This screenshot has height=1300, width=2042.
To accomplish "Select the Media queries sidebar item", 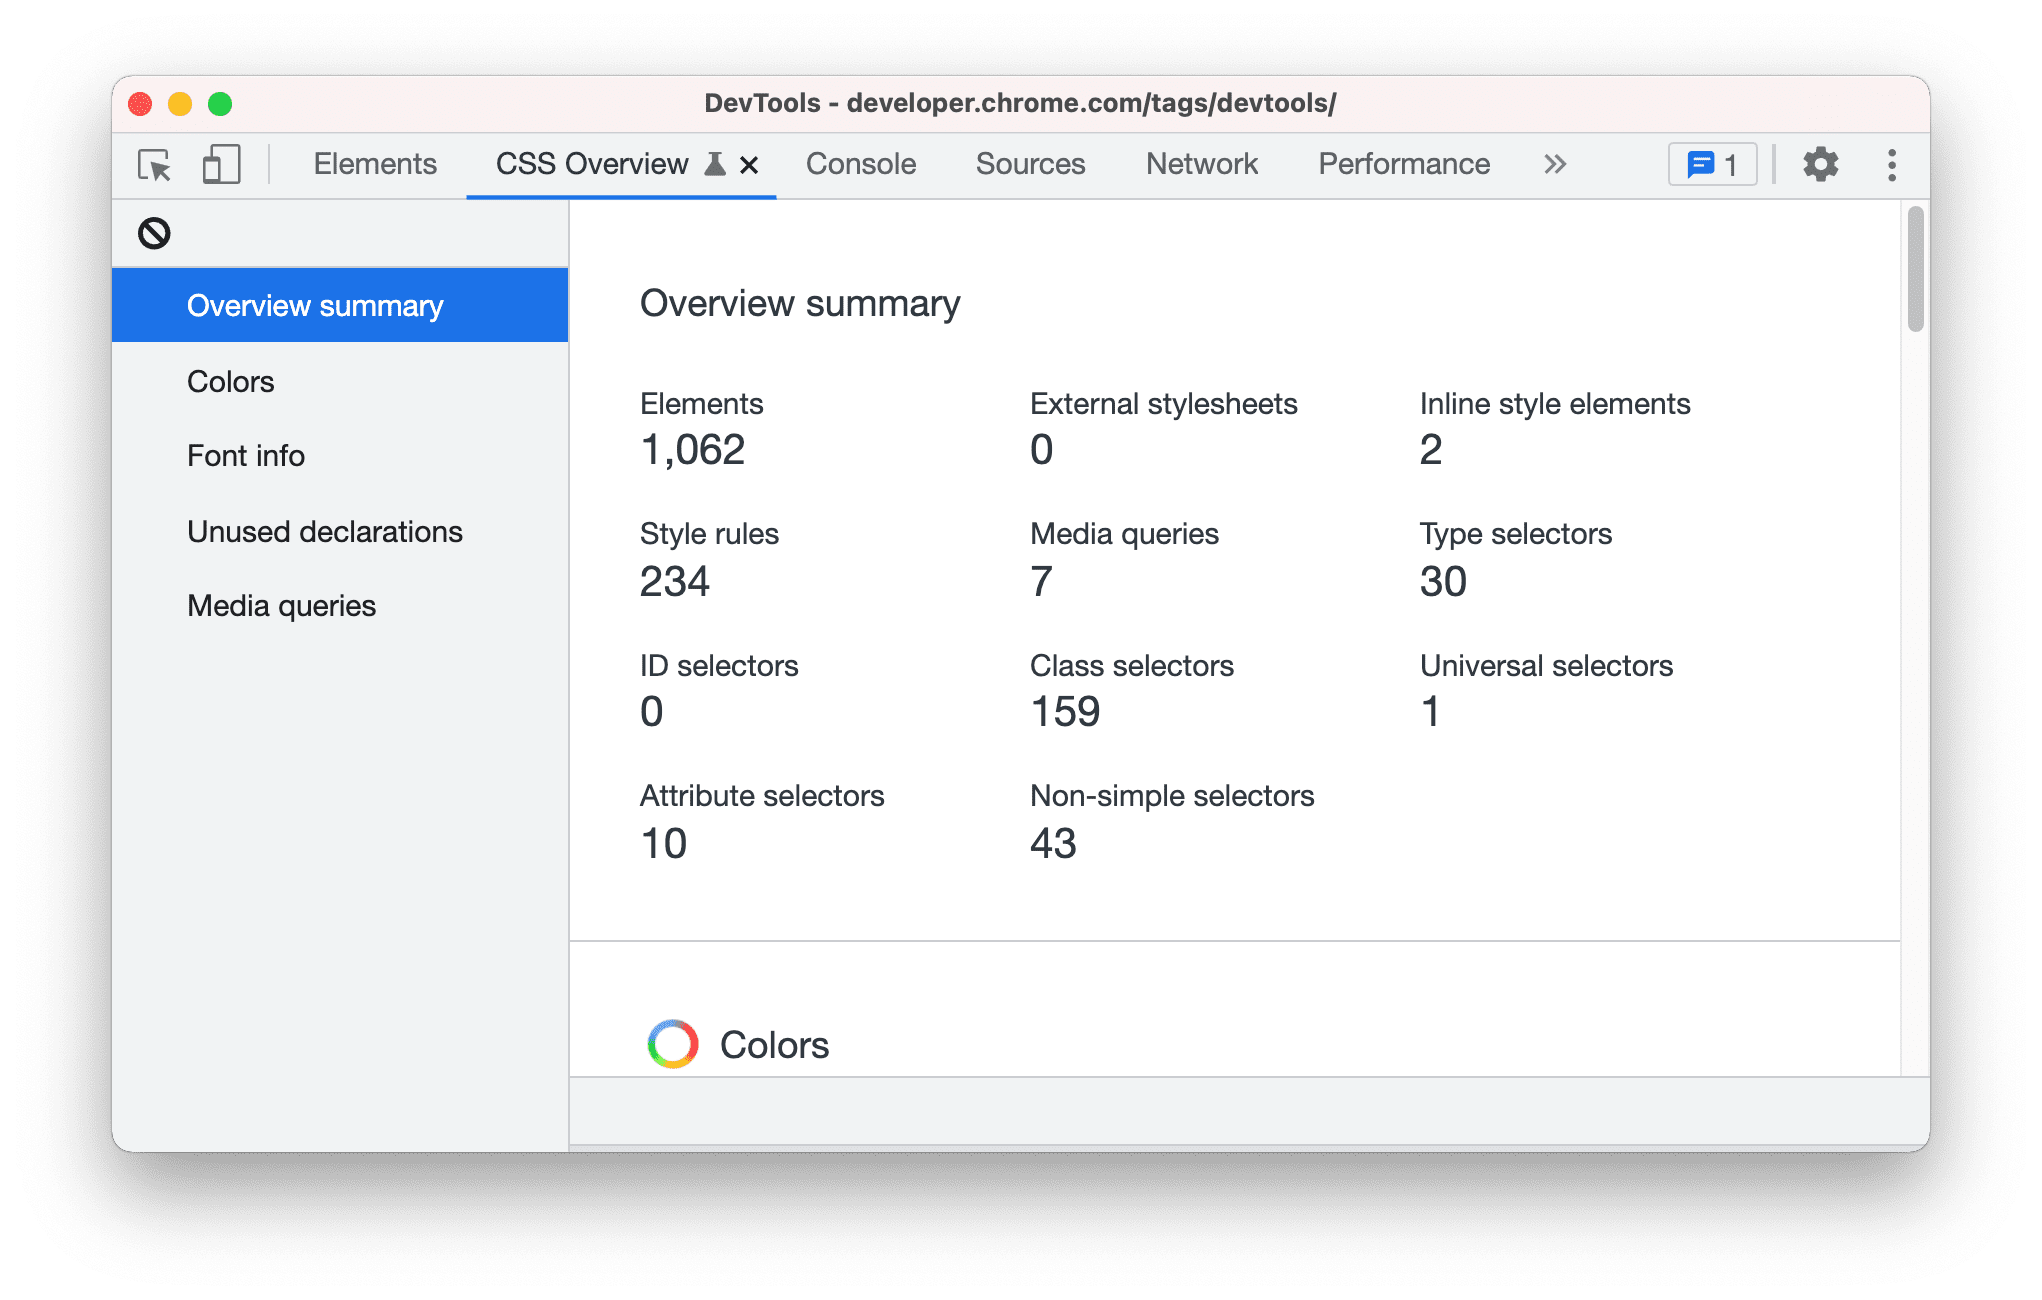I will tap(281, 603).
